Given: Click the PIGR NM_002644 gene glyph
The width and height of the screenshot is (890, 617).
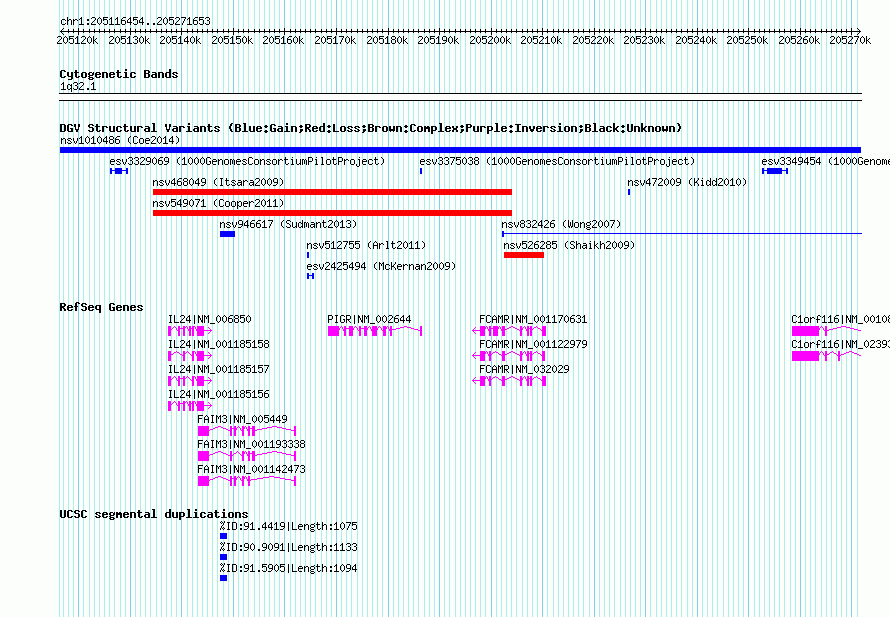Looking at the screenshot, I should (x=375, y=331).
